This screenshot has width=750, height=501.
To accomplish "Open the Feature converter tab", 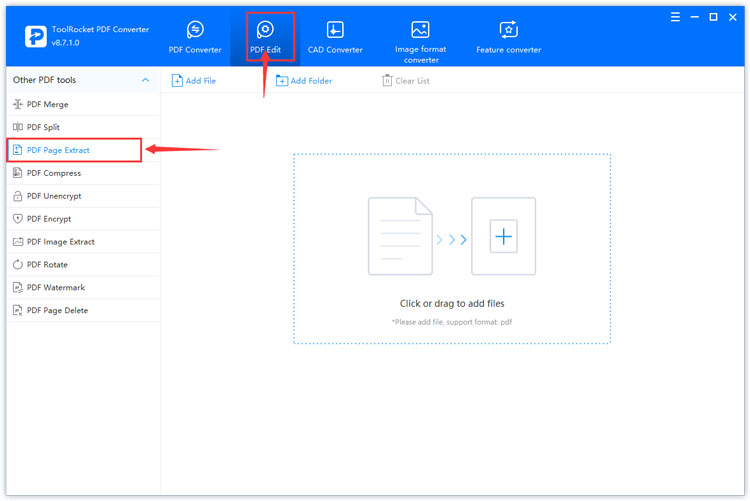I will click(x=508, y=36).
